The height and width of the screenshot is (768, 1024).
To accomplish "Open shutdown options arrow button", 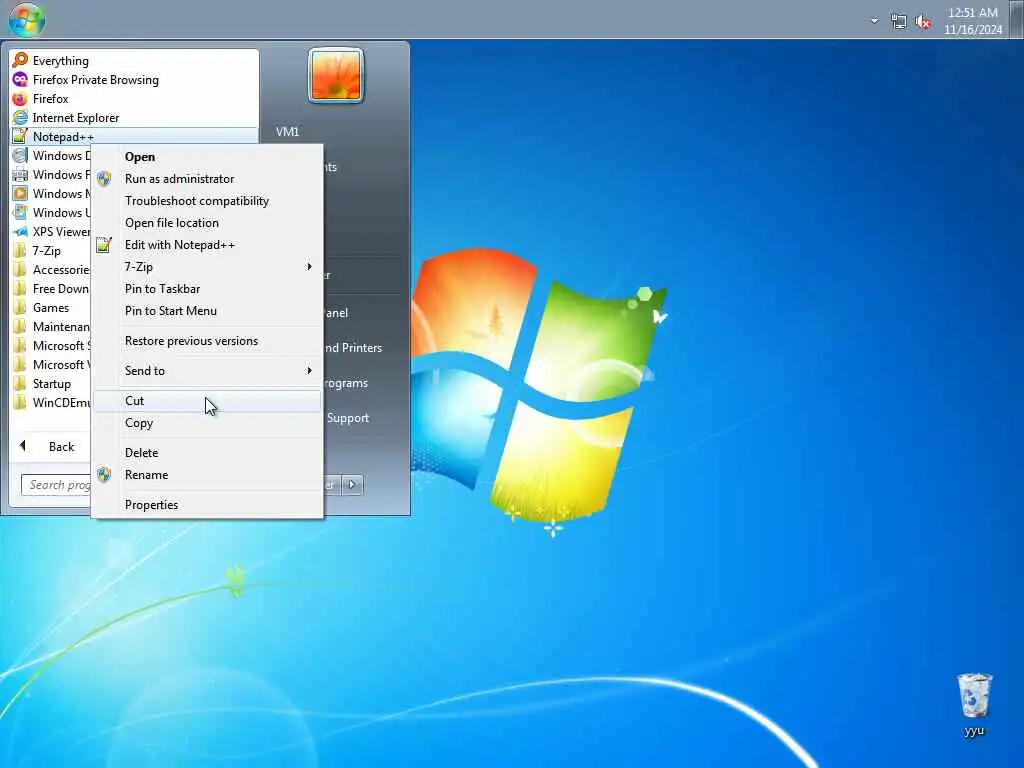I will (352, 485).
